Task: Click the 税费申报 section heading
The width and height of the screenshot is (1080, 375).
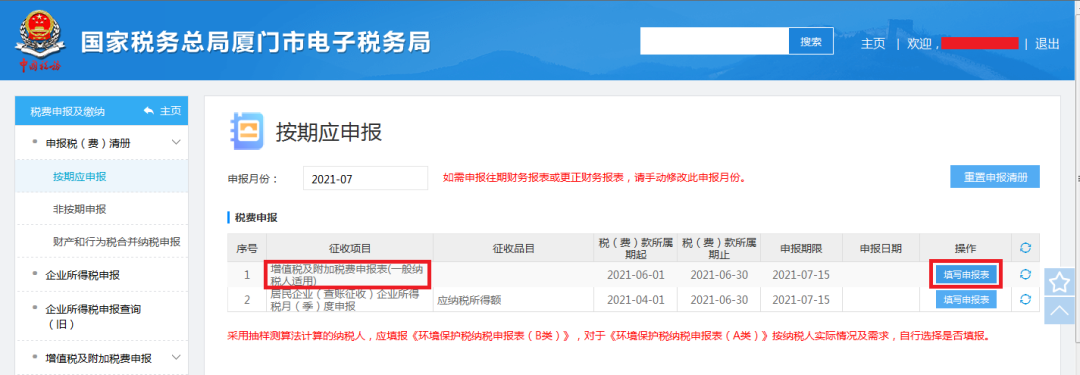Action: [x=256, y=218]
